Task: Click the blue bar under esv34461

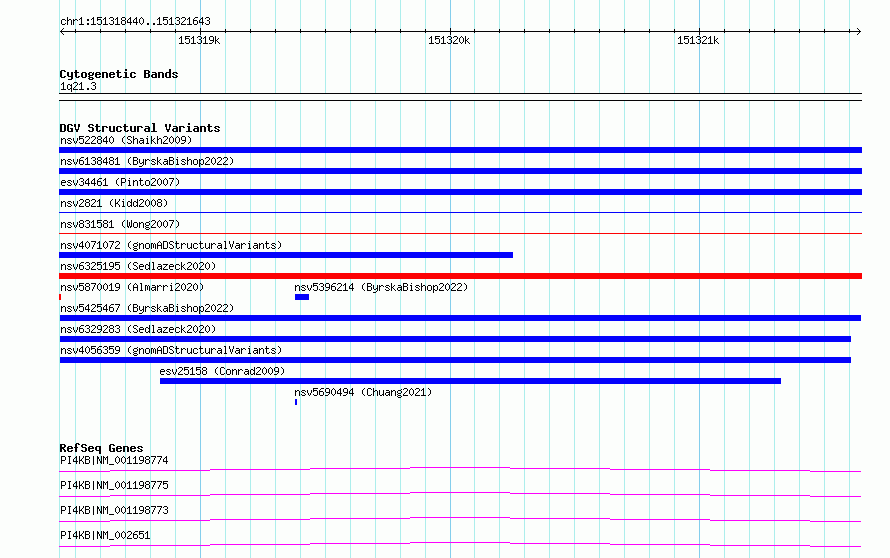Action: coord(460,192)
